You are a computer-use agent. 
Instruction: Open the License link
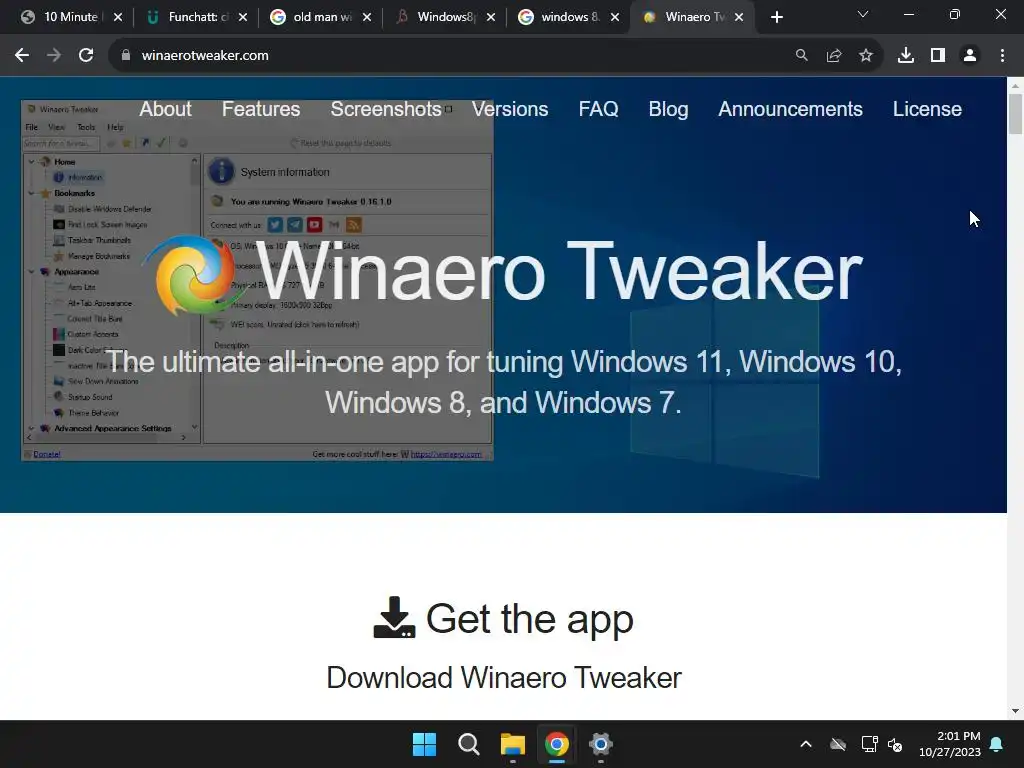(x=927, y=109)
